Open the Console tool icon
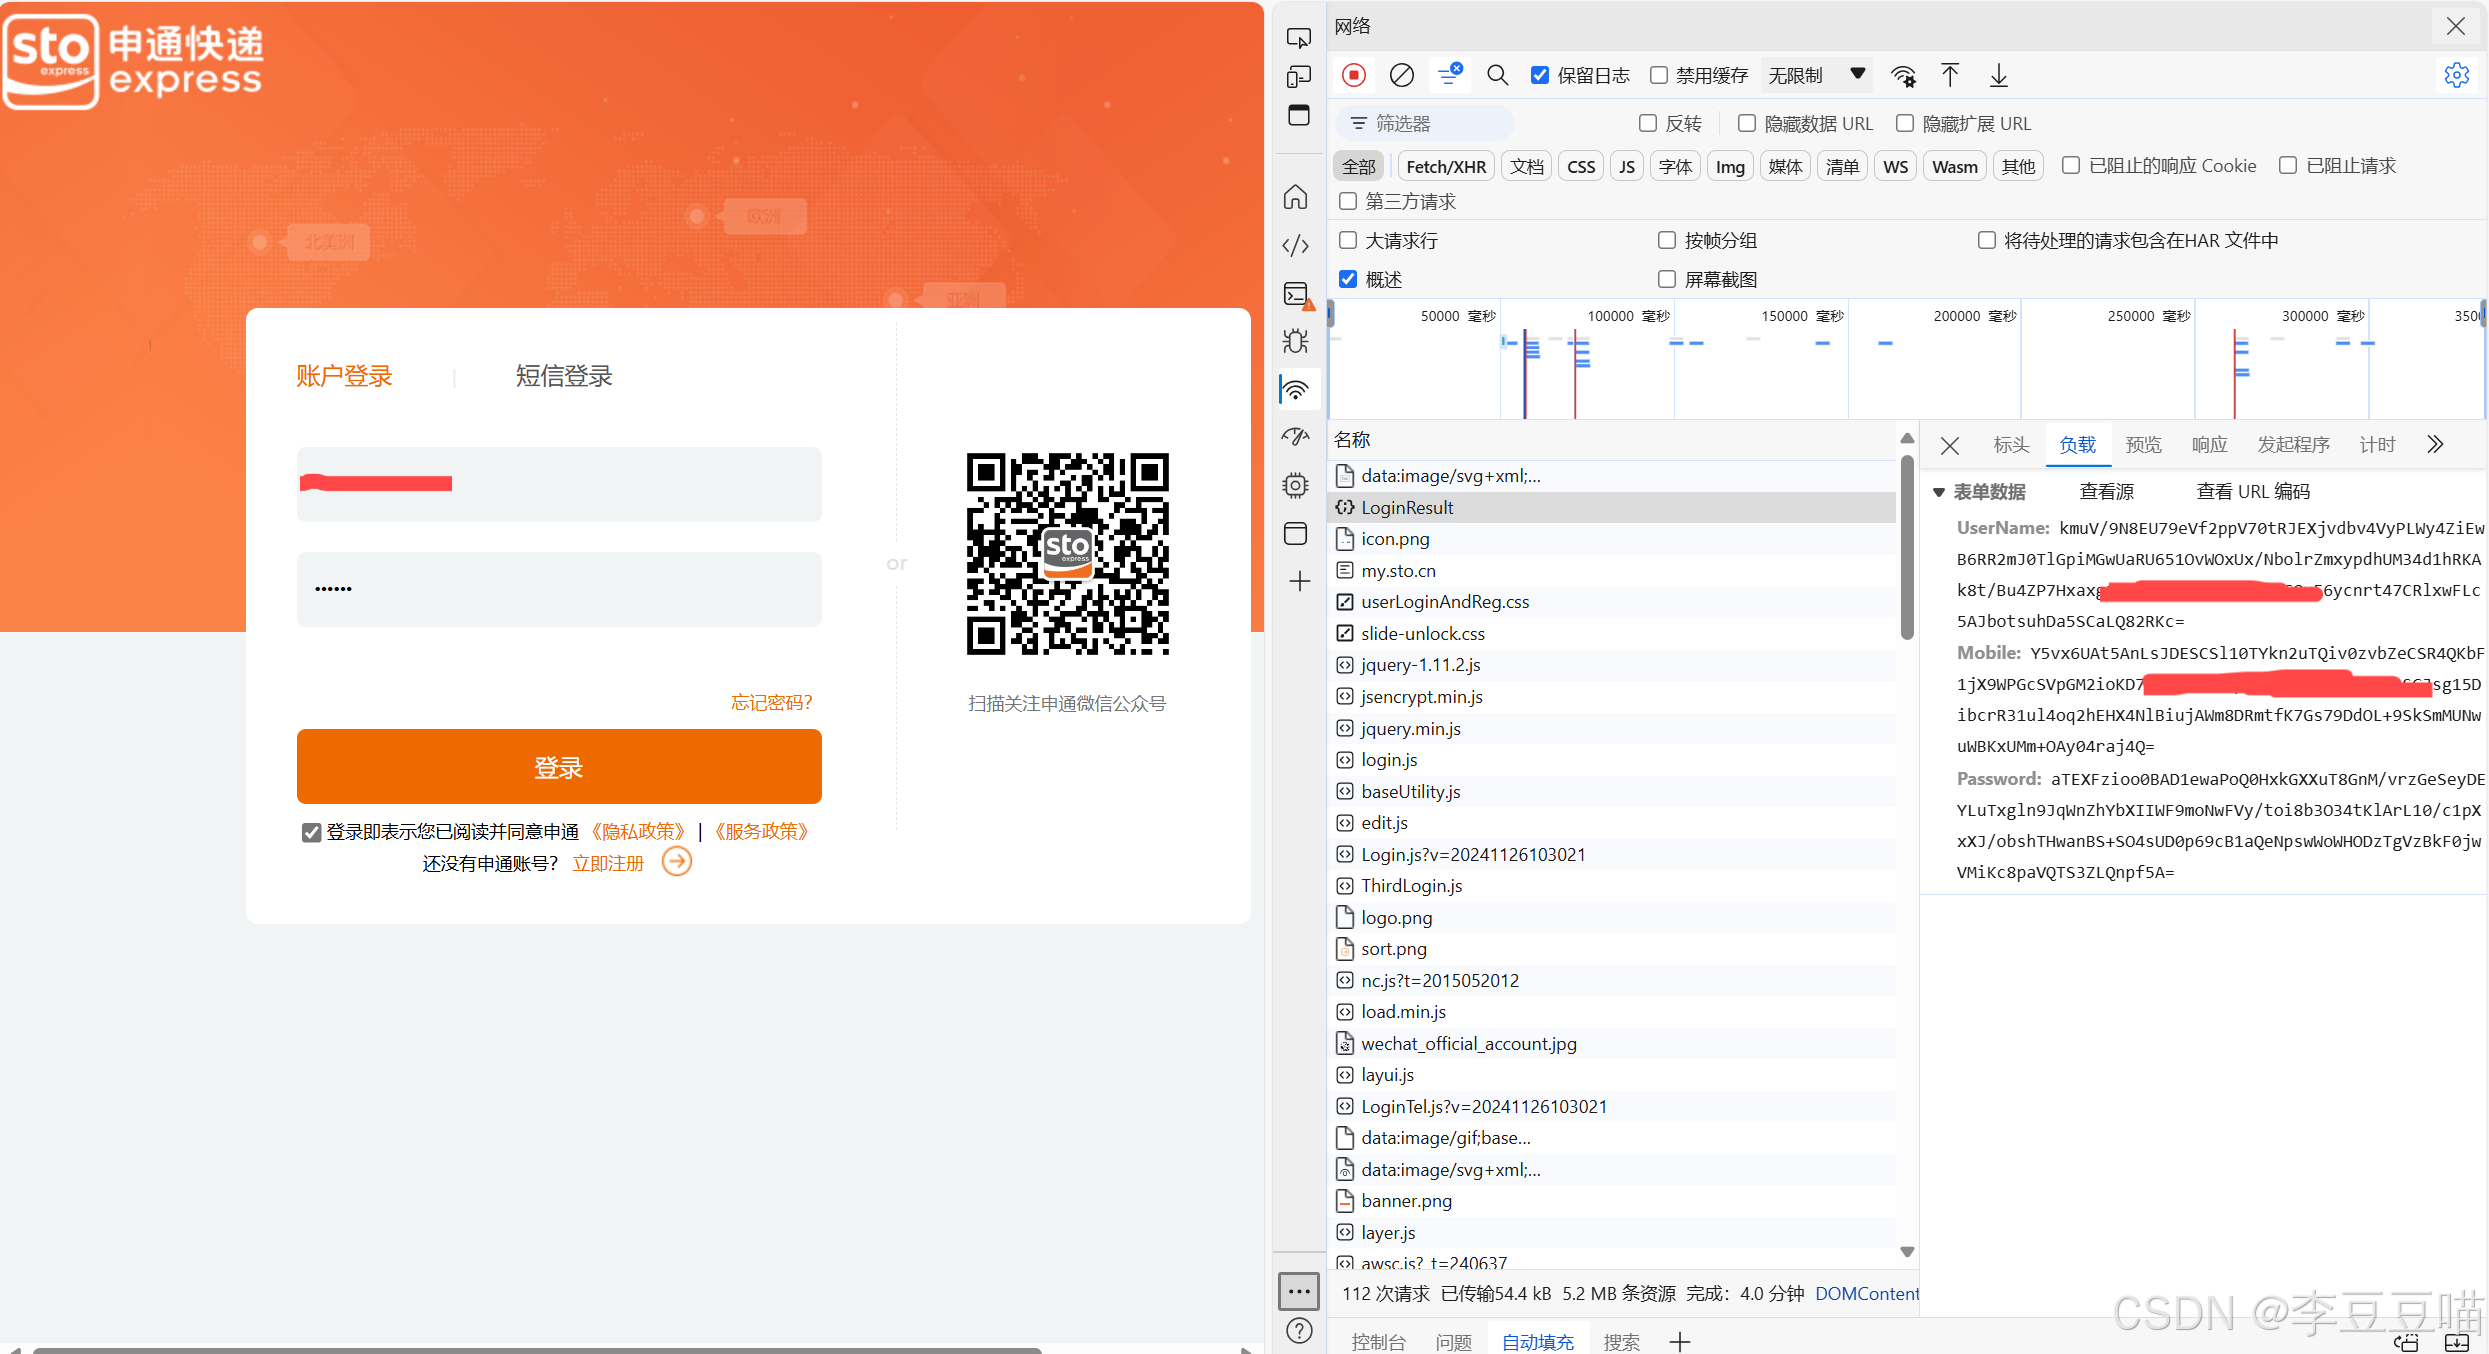The width and height of the screenshot is (2489, 1354). click(1297, 294)
